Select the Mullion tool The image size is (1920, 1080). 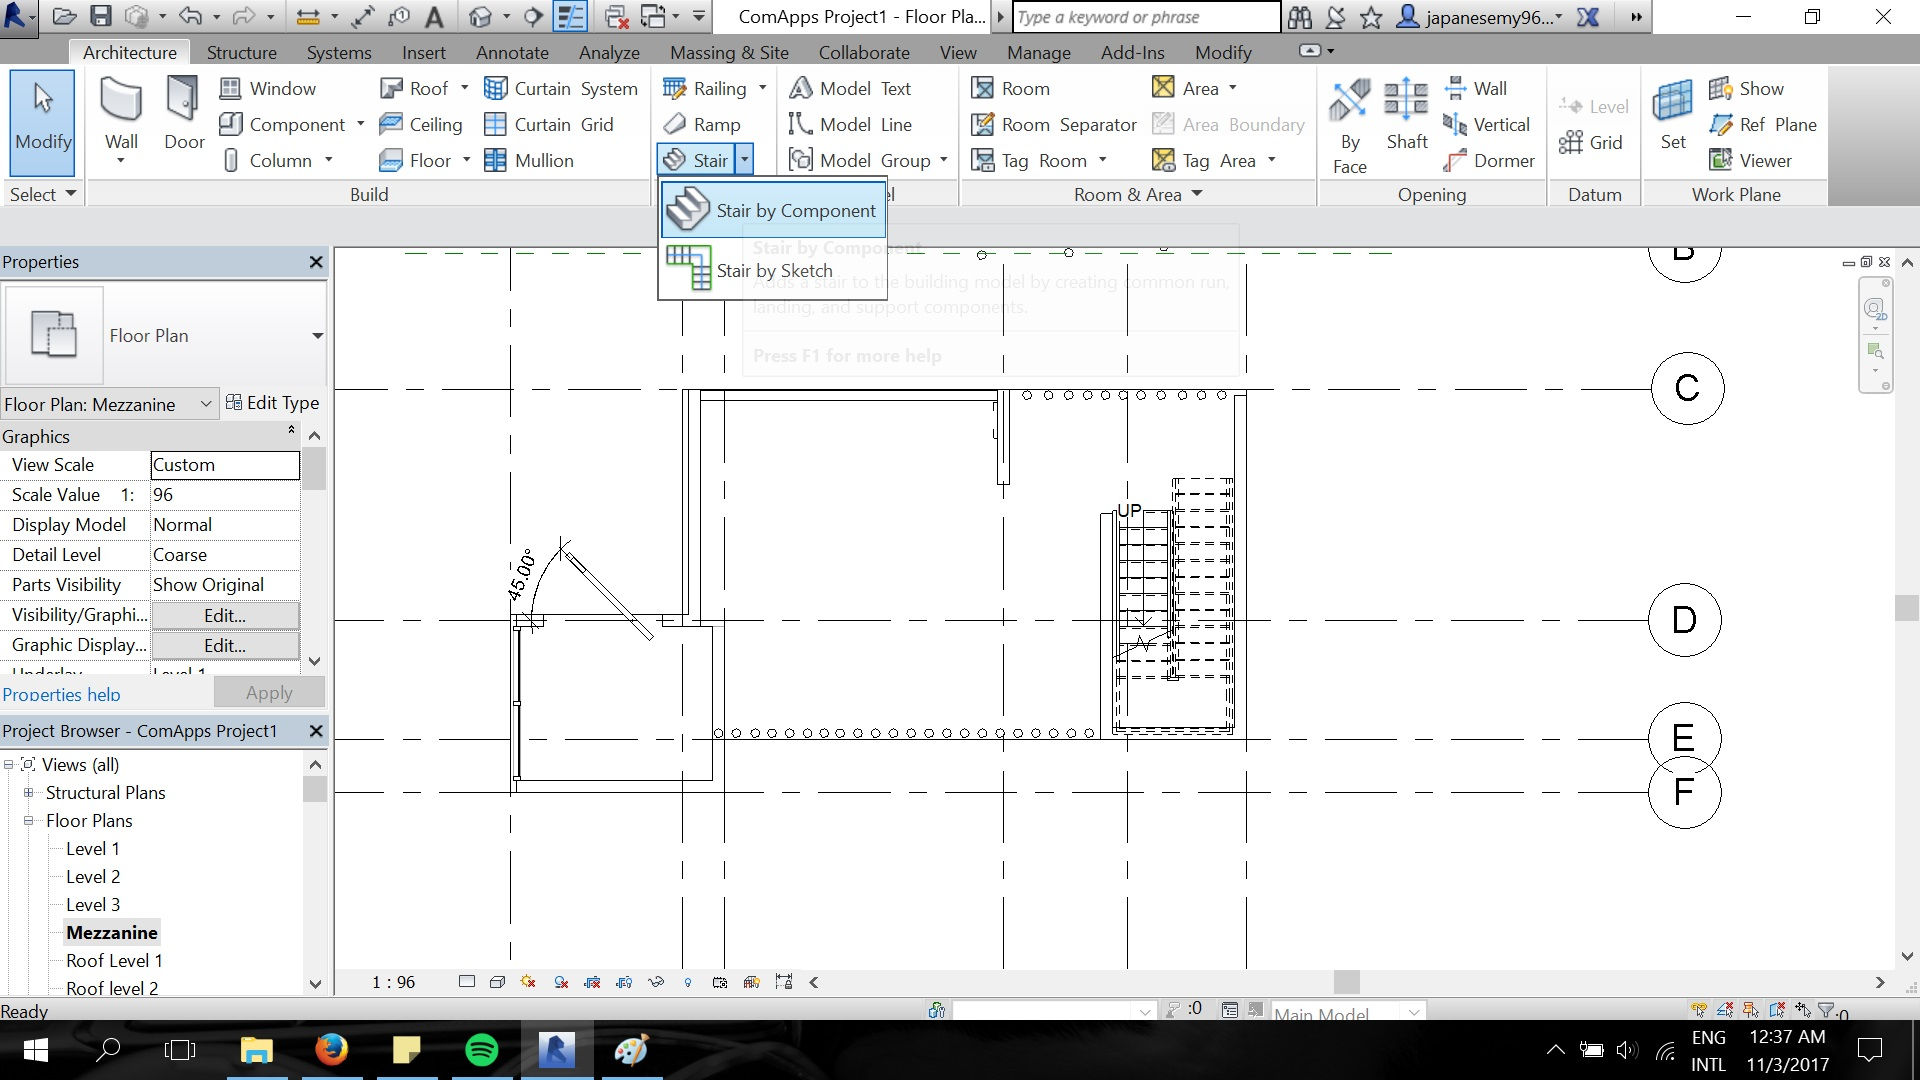coord(529,160)
